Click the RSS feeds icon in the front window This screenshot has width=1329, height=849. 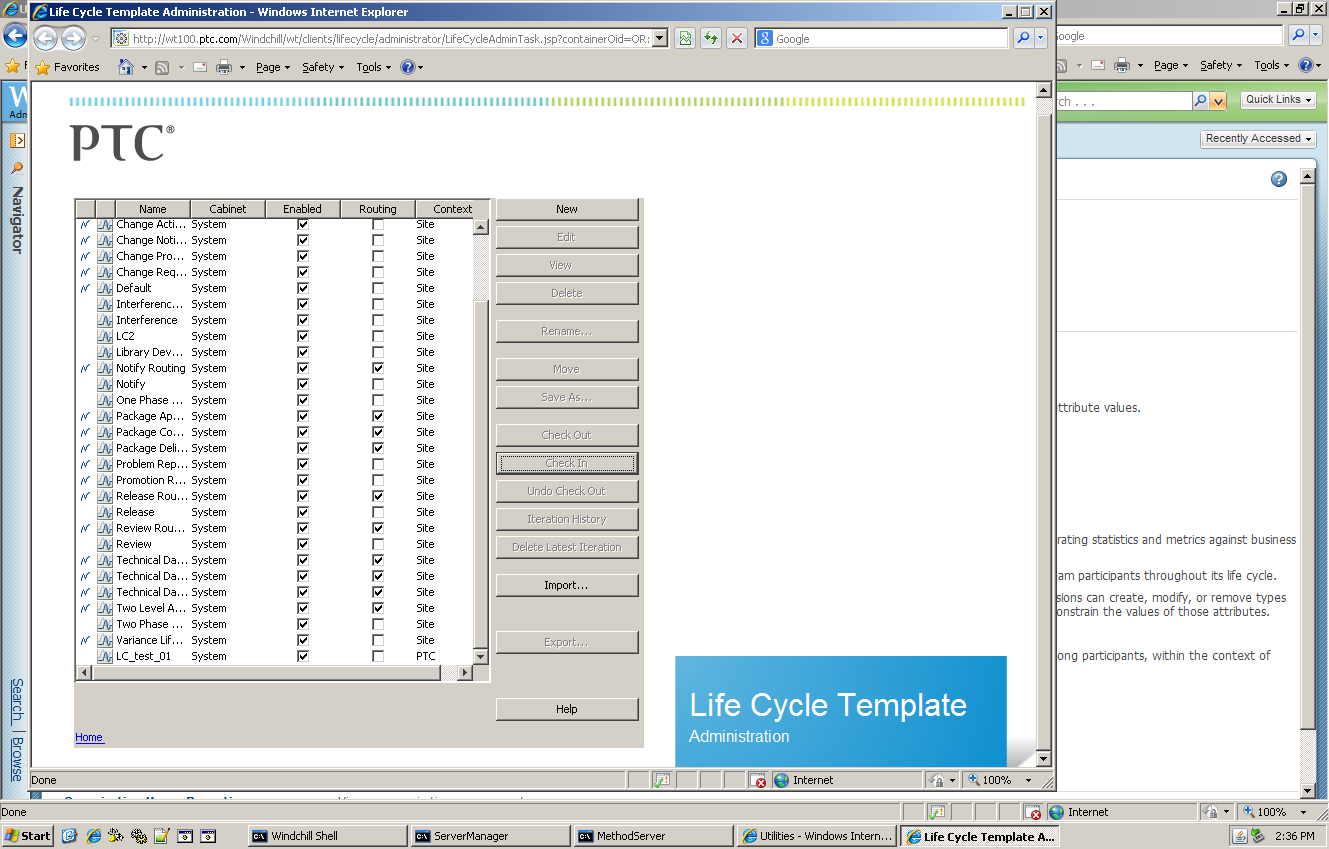(x=161, y=67)
